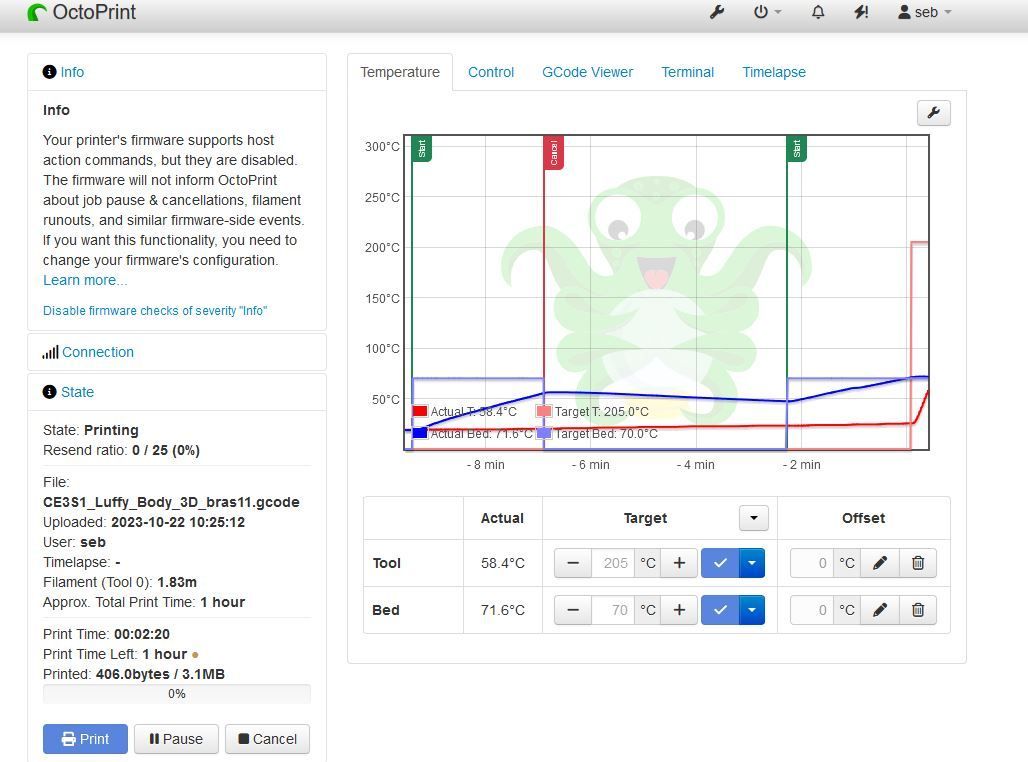Click the lightning bolt announcements icon
The width and height of the screenshot is (1028, 762).
coord(861,12)
